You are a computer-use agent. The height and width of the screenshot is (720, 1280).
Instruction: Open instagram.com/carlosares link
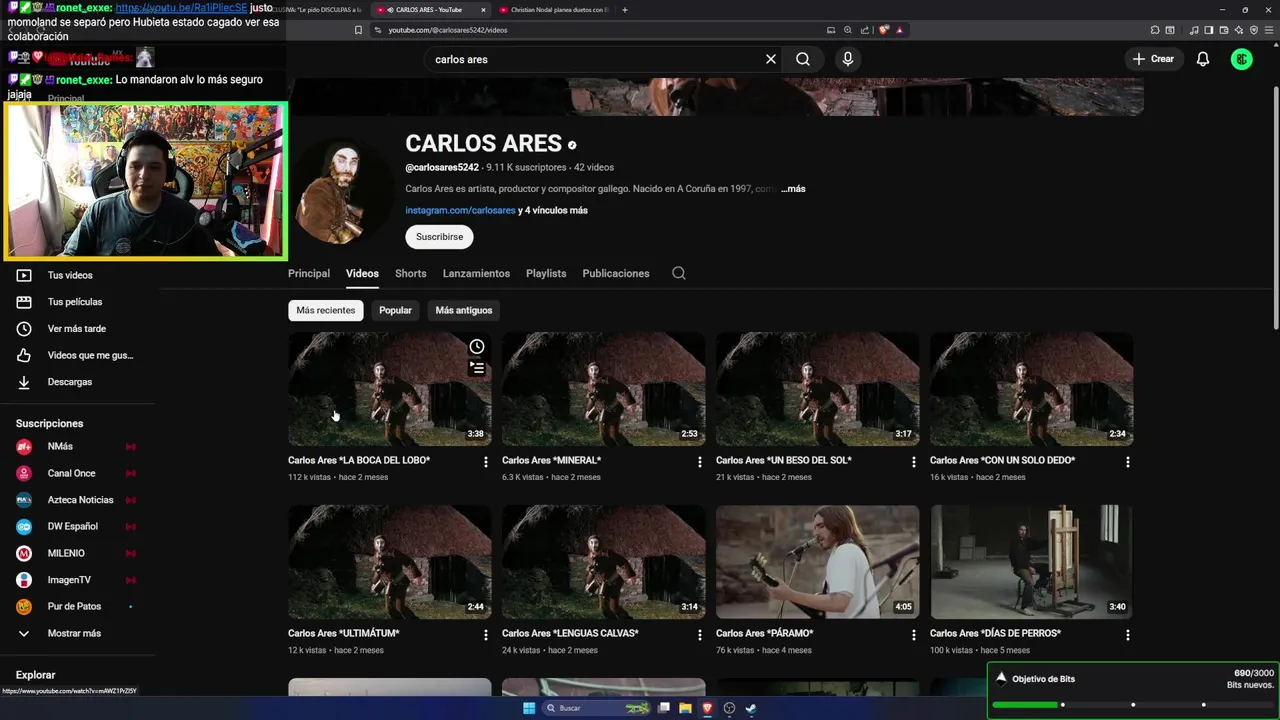coord(460,211)
